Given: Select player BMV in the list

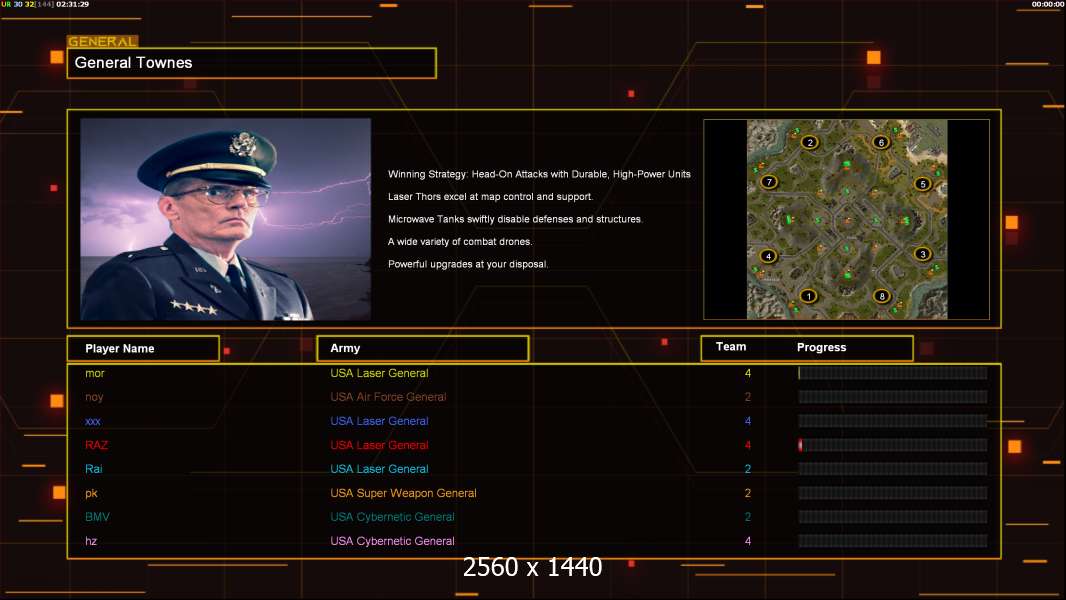Looking at the screenshot, I should point(534,516).
